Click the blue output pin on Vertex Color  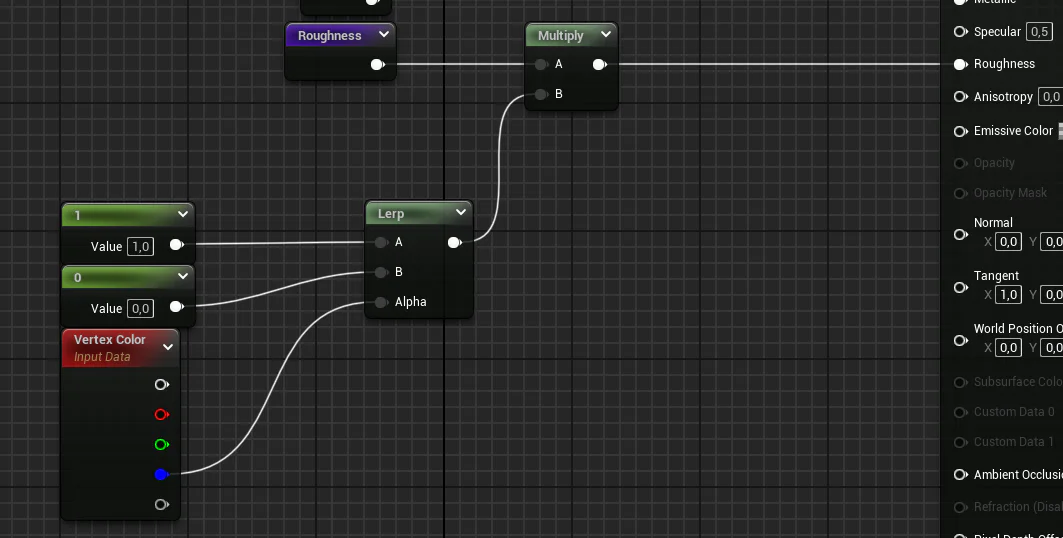point(161,474)
